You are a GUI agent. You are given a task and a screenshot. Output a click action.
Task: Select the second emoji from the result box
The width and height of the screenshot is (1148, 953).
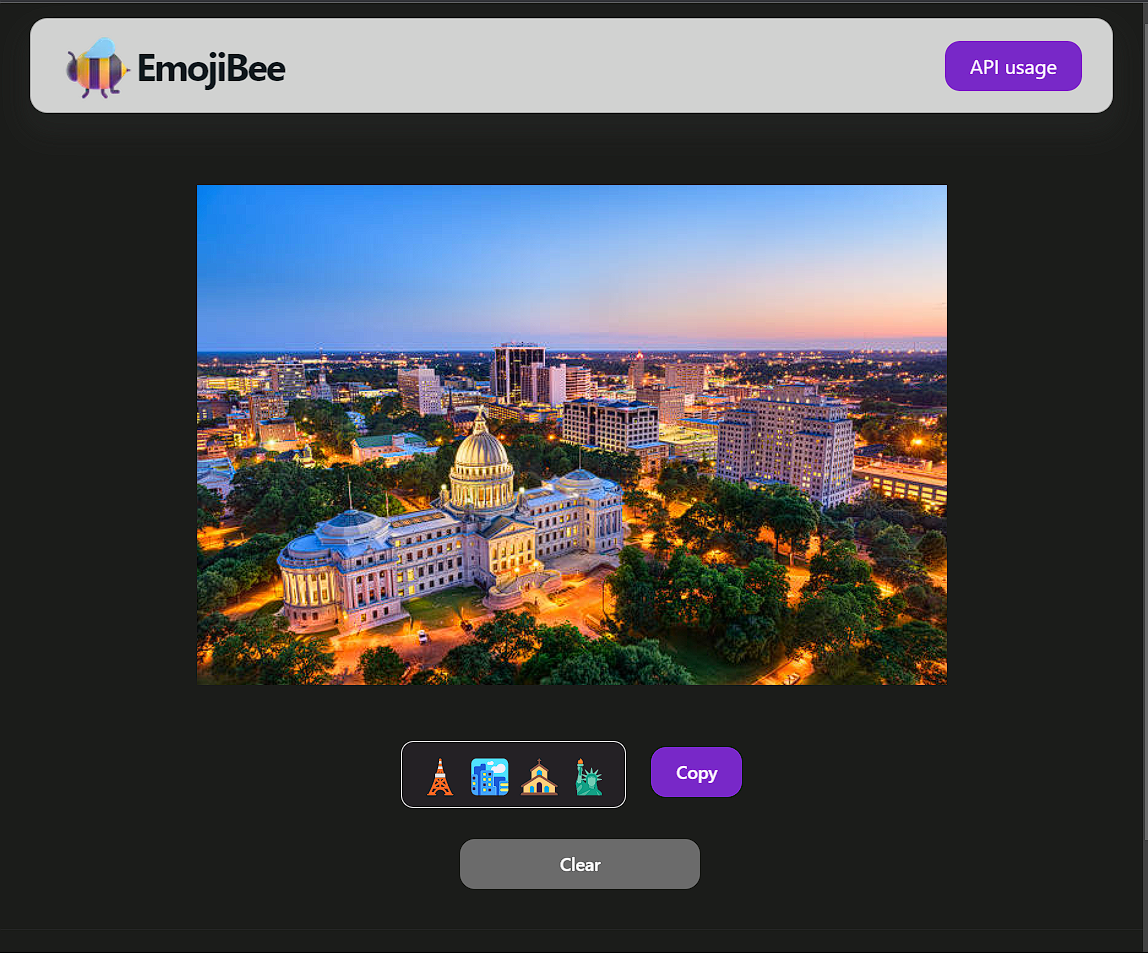tap(489, 776)
